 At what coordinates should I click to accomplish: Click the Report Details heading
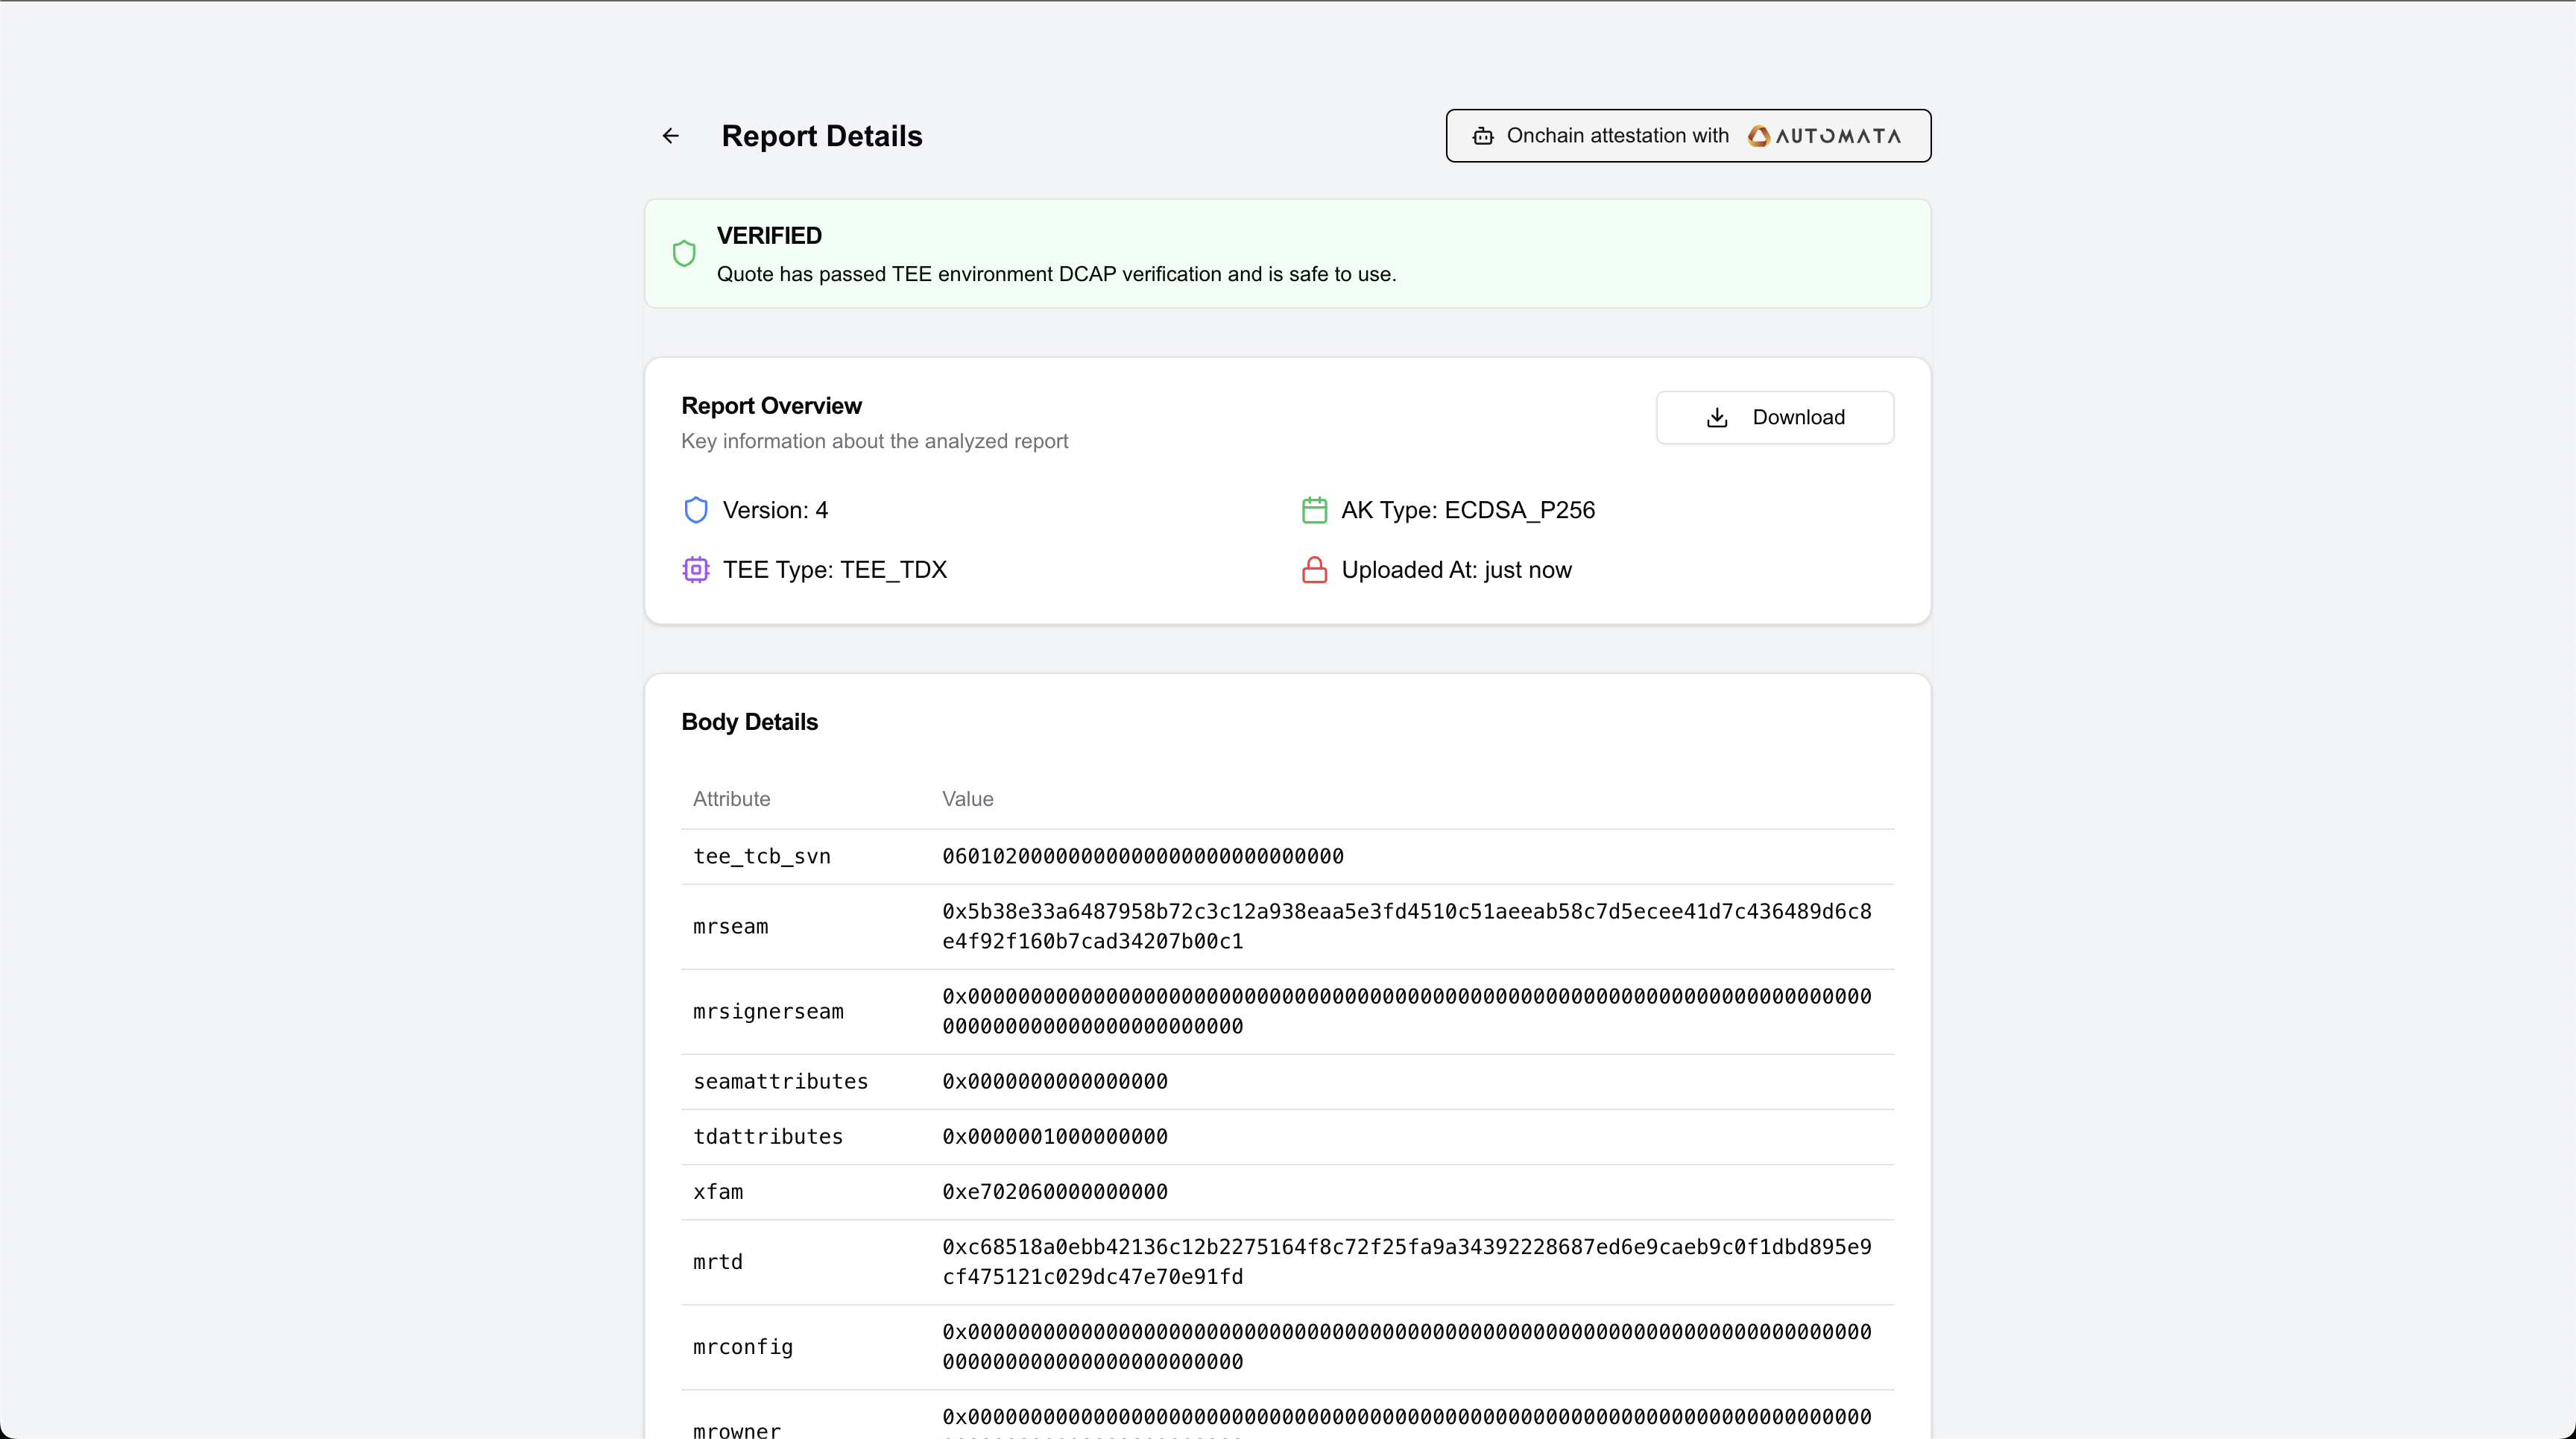[821, 136]
